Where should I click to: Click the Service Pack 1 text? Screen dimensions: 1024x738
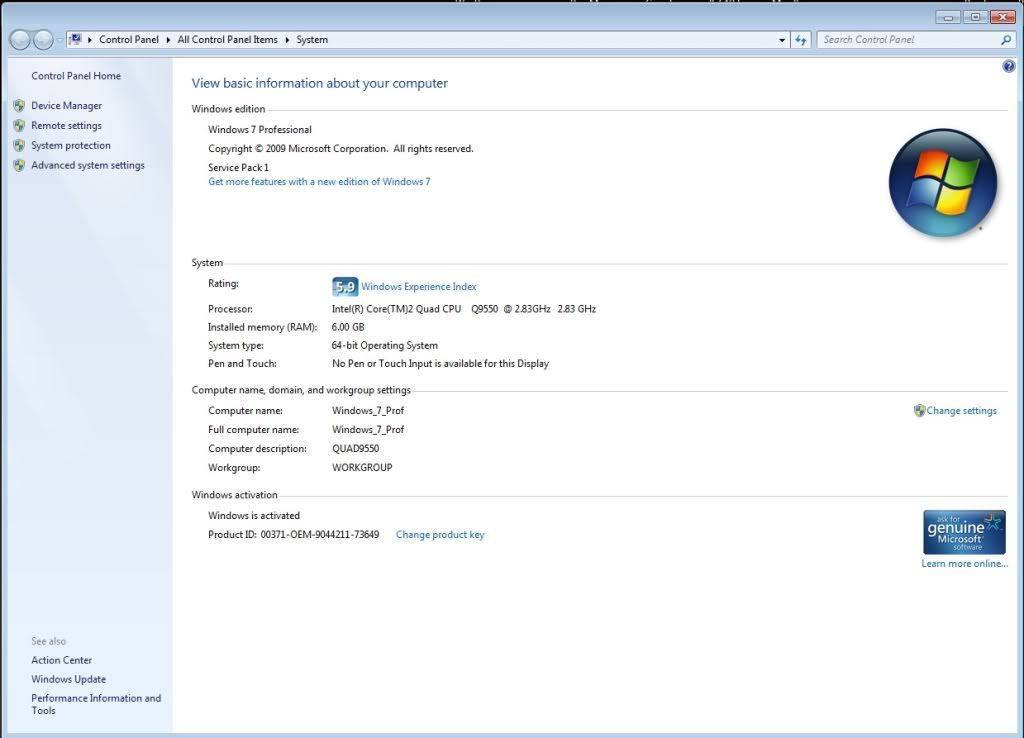click(x=238, y=167)
